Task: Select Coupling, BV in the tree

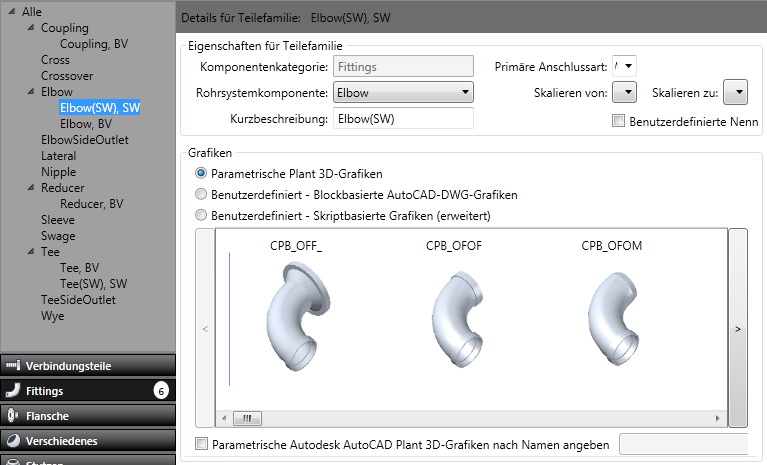Action: (x=94, y=44)
